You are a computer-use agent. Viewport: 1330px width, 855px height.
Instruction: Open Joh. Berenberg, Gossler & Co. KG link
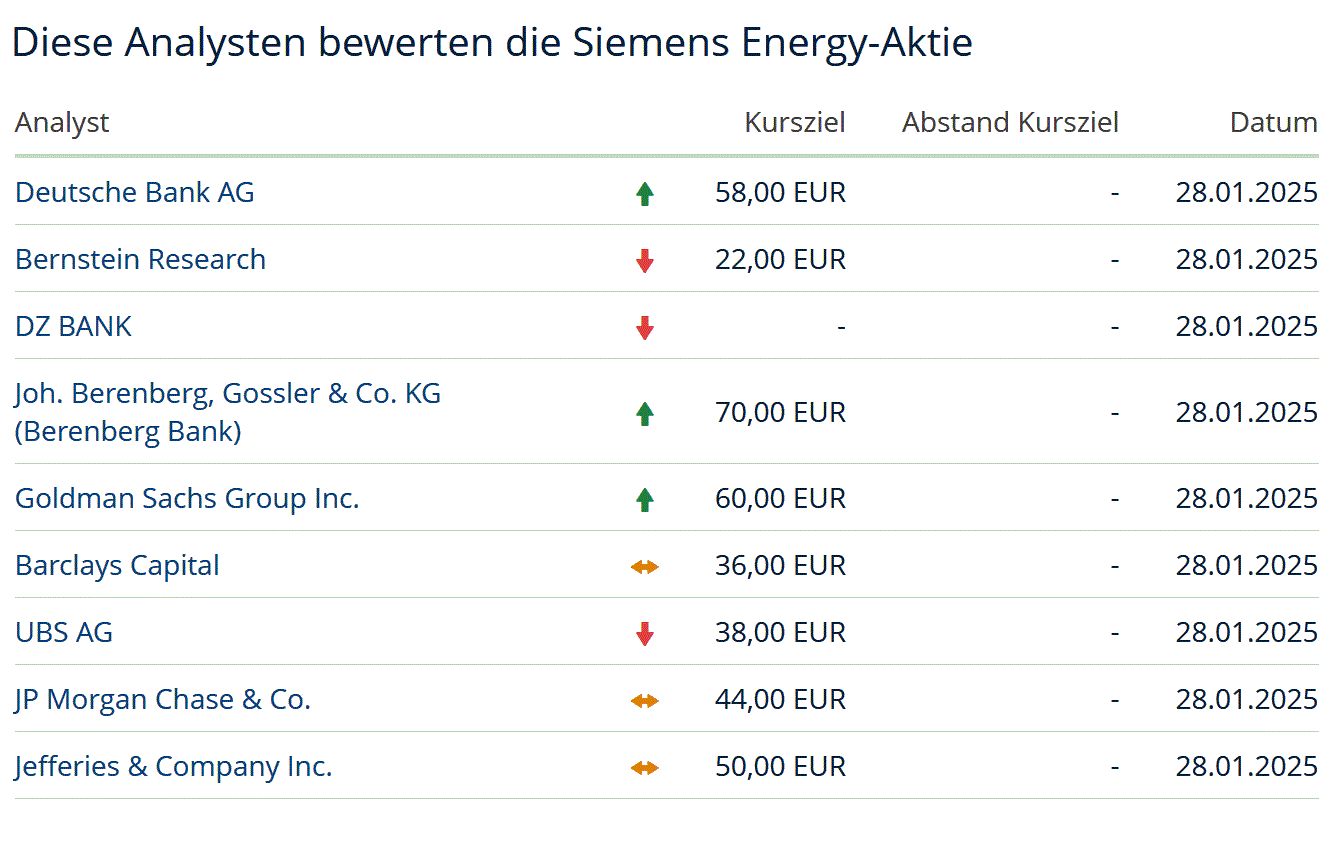(x=228, y=394)
